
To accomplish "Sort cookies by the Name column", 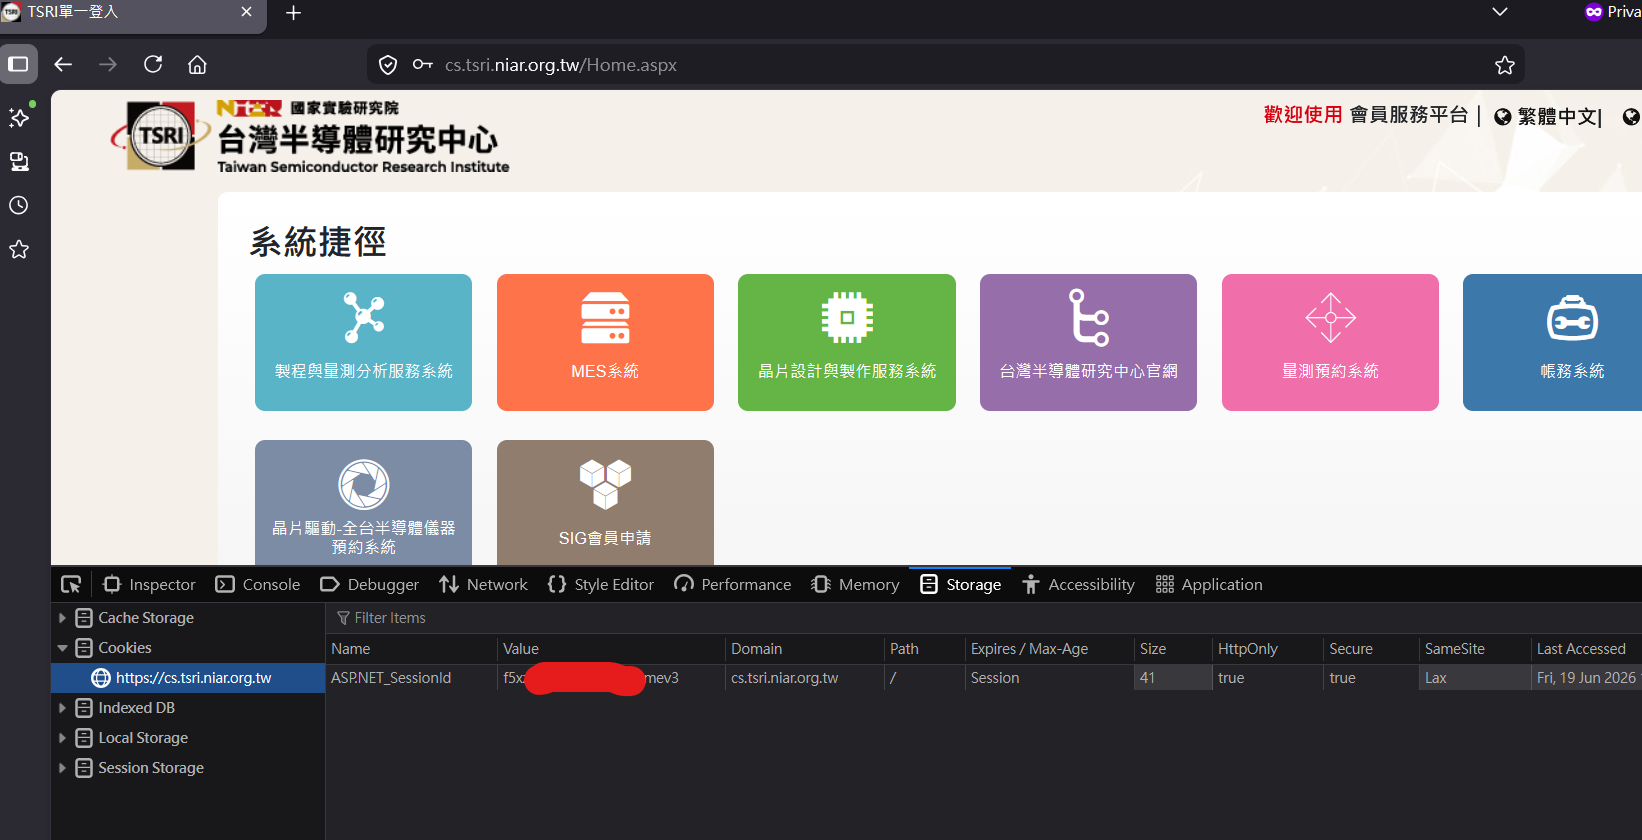I will pos(410,649).
